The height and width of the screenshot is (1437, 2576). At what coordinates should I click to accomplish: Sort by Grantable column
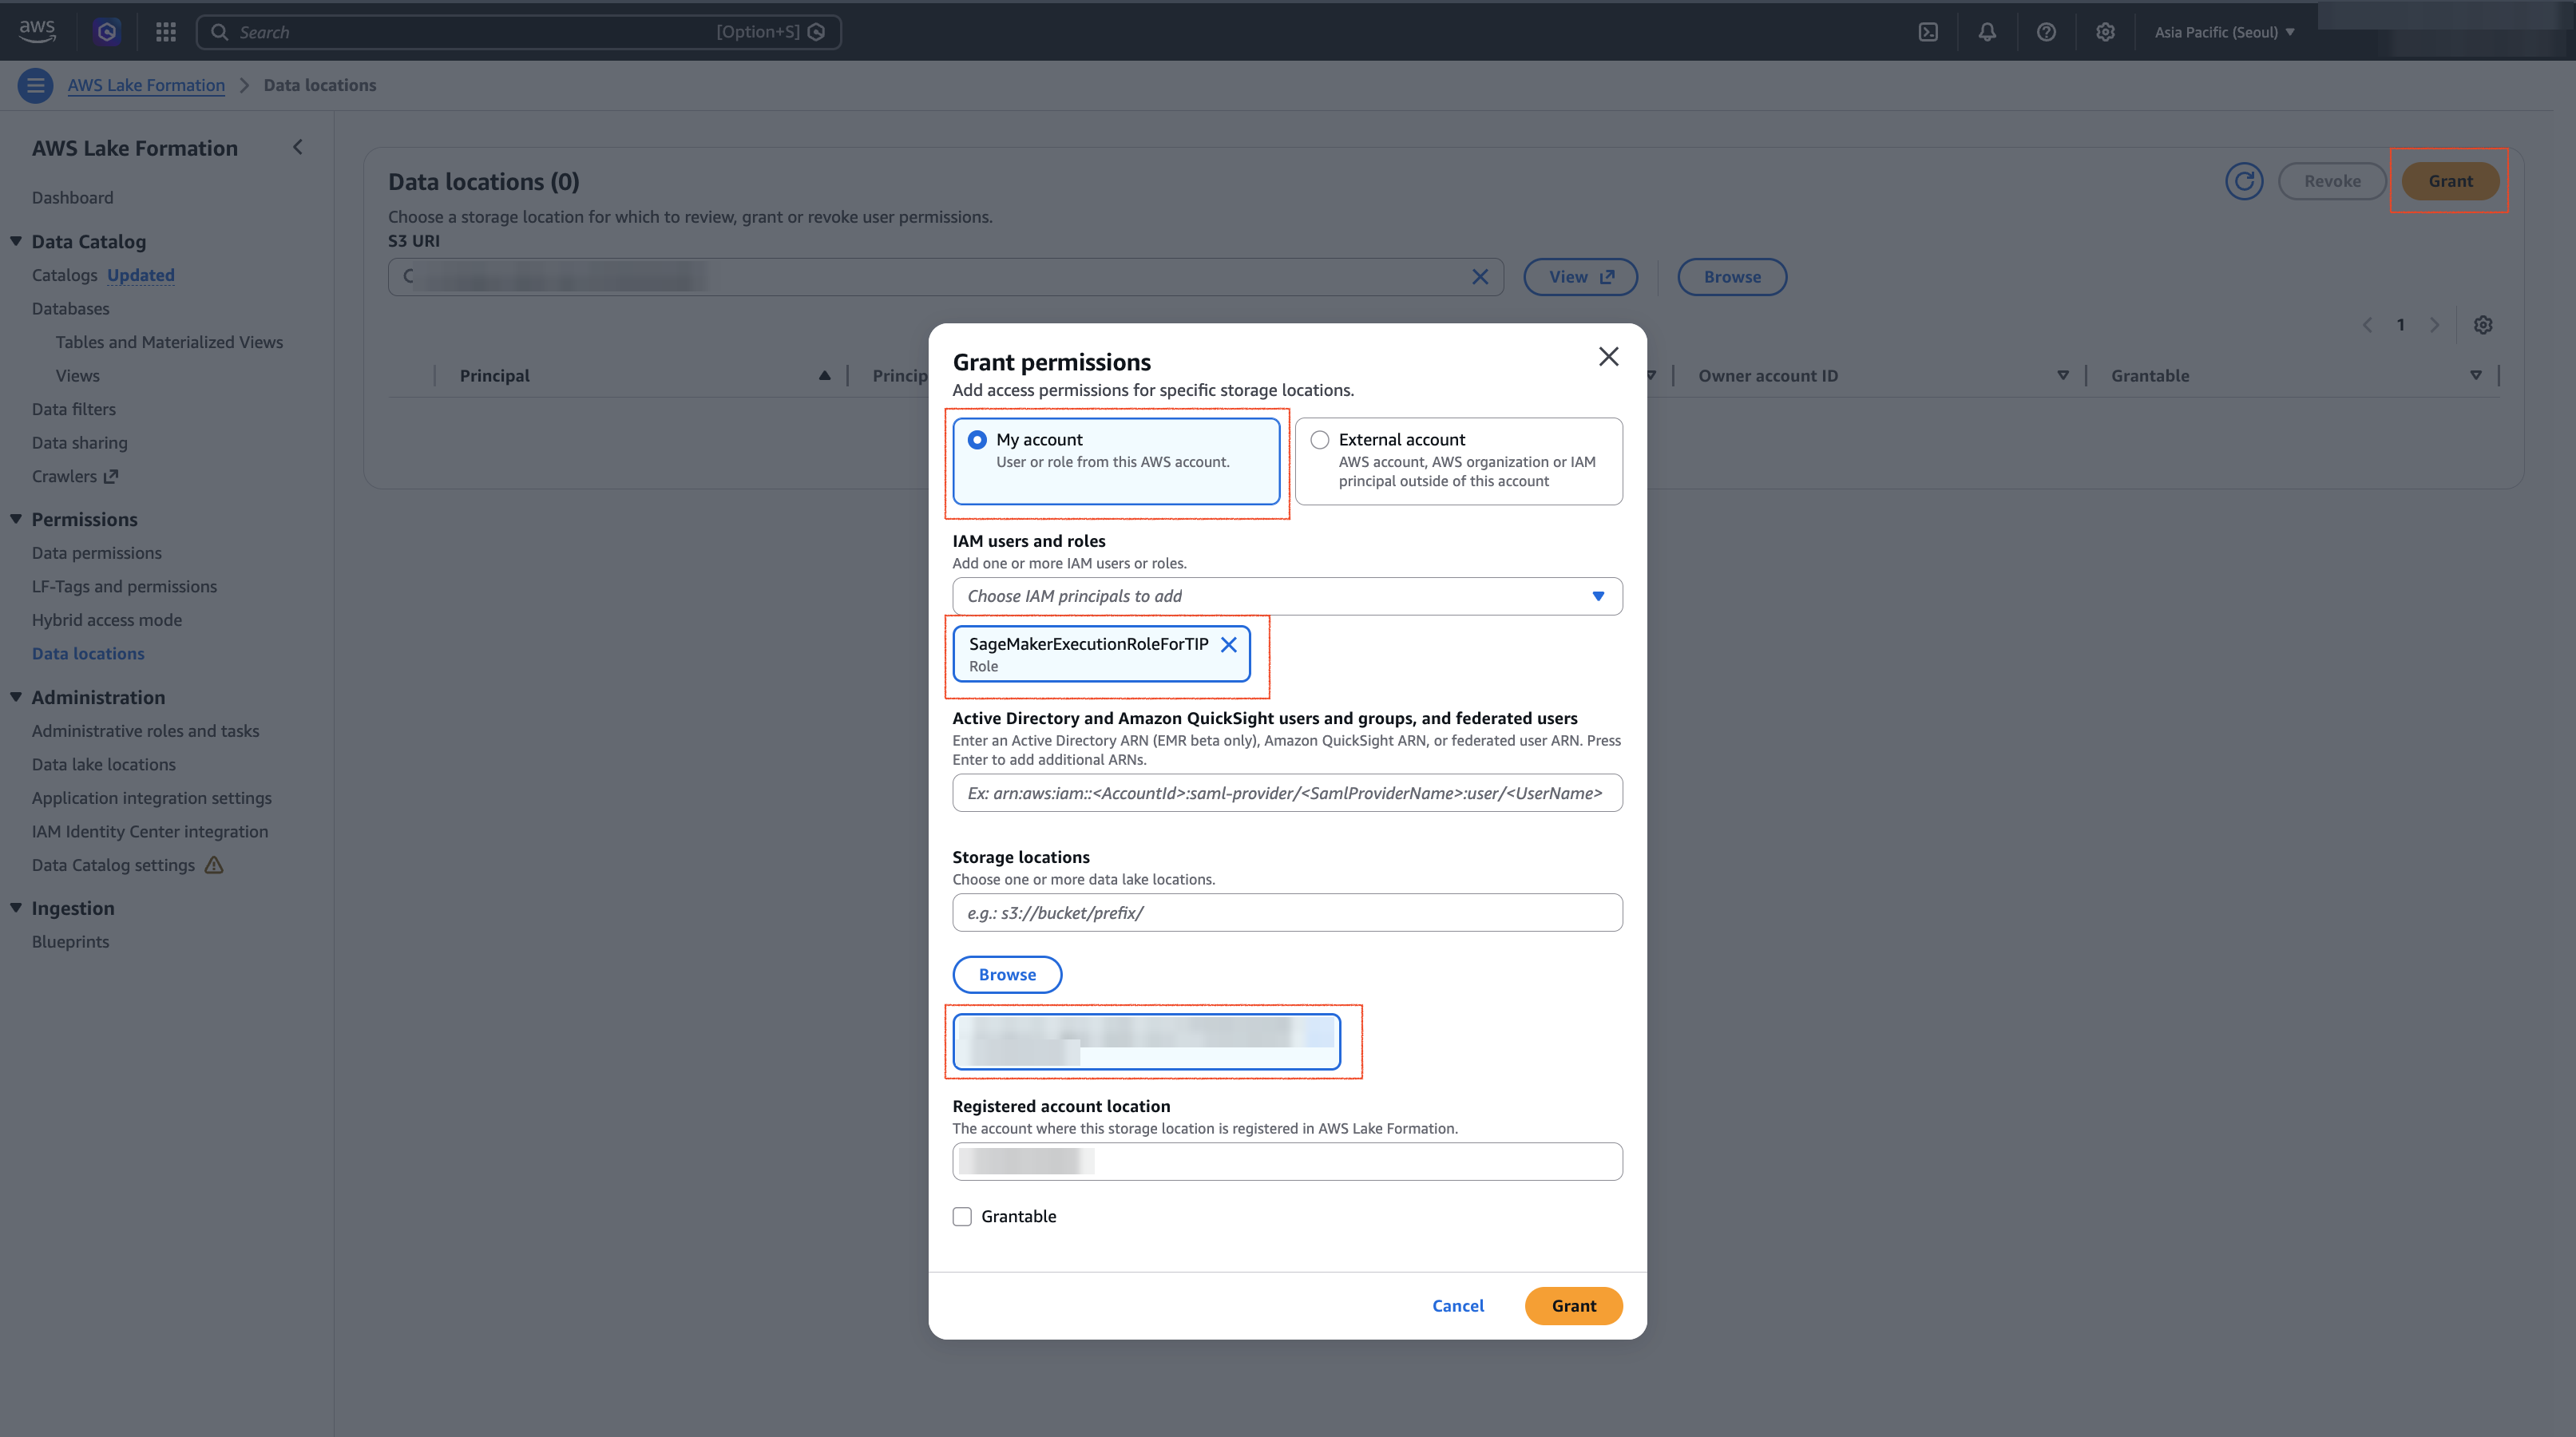coord(2475,376)
